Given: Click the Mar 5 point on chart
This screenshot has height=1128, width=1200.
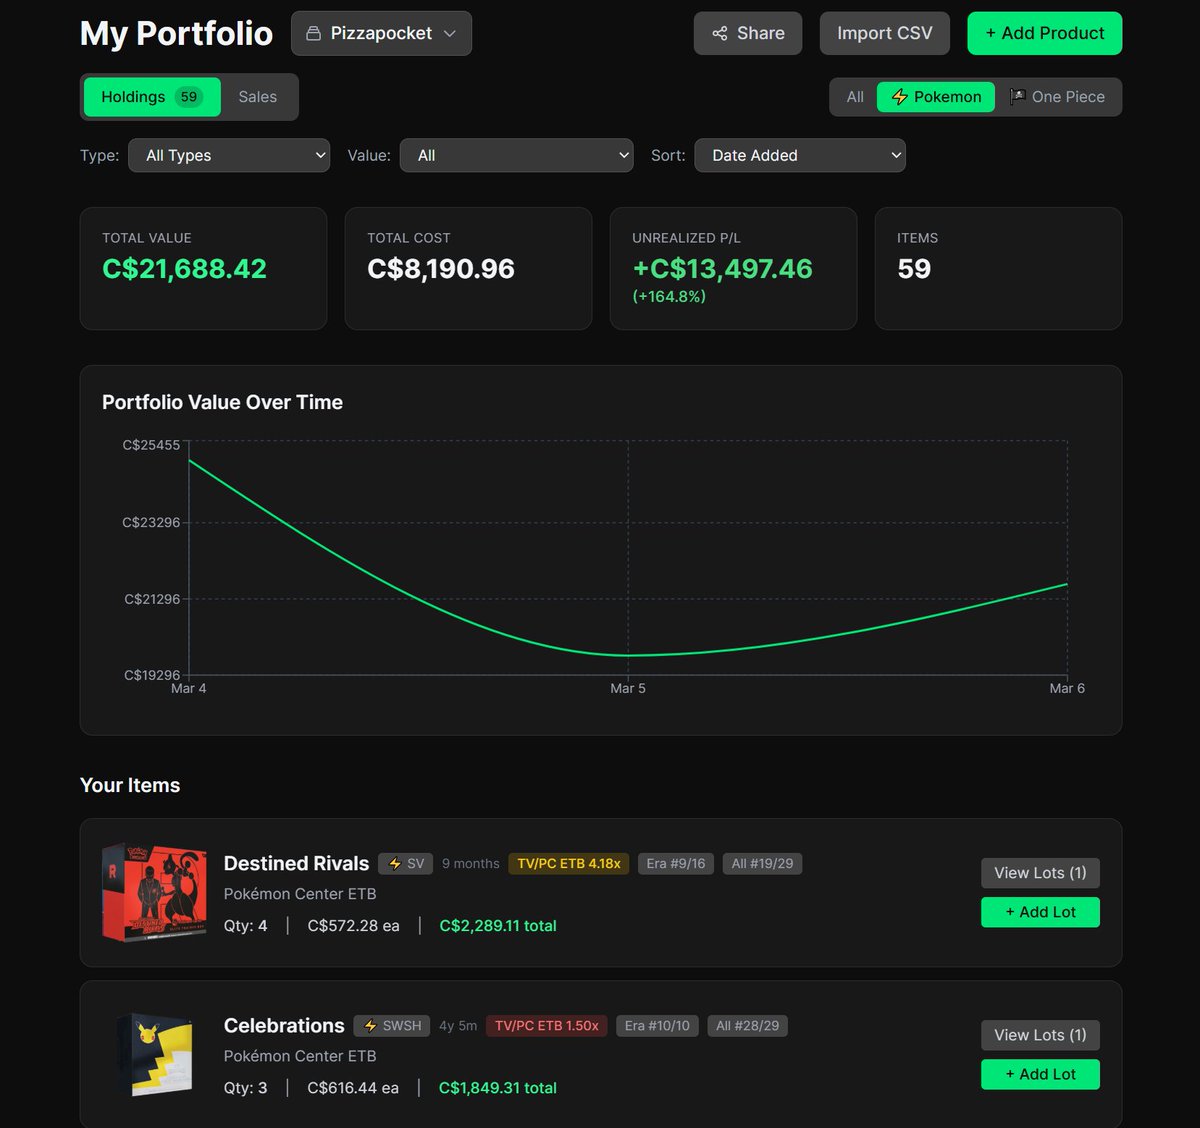Looking at the screenshot, I should click(628, 656).
